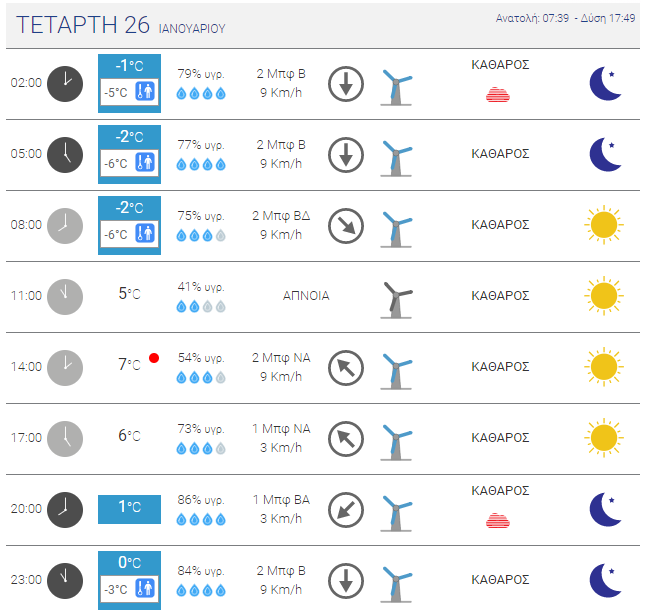Click the southeast wind arrow at 14:00
The width and height of the screenshot is (645, 614).
pos(346,368)
